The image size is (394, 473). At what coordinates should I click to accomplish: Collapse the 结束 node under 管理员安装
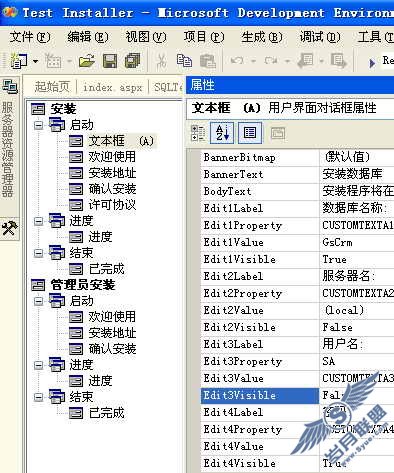click(39, 397)
